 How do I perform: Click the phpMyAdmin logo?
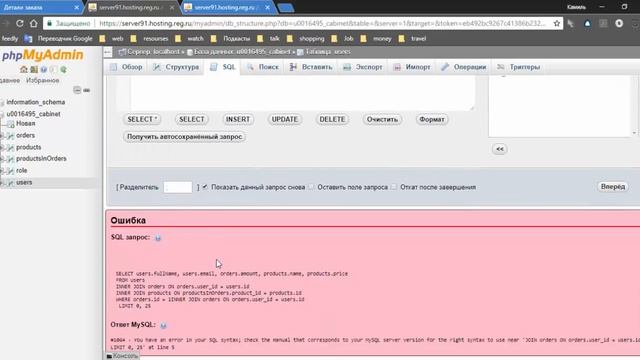coord(42,55)
